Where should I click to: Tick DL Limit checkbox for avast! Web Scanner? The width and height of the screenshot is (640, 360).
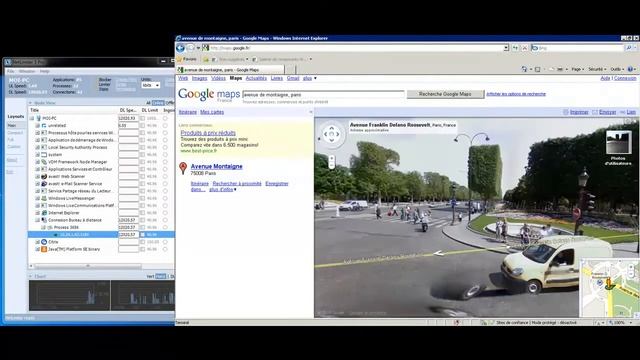pos(142,176)
